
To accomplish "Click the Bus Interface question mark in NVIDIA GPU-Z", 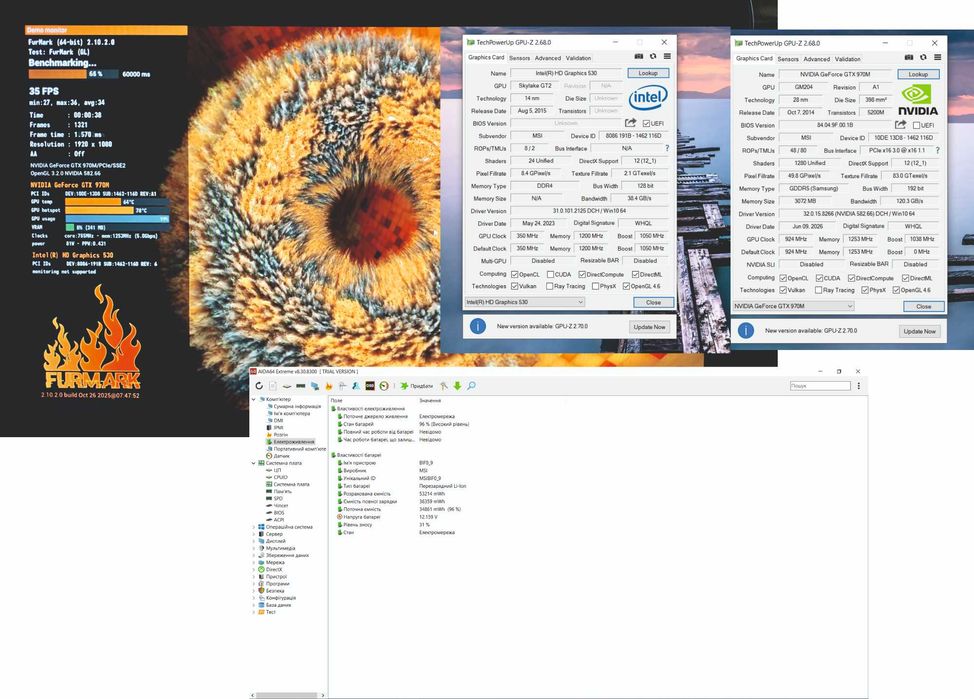I will pos(937,150).
